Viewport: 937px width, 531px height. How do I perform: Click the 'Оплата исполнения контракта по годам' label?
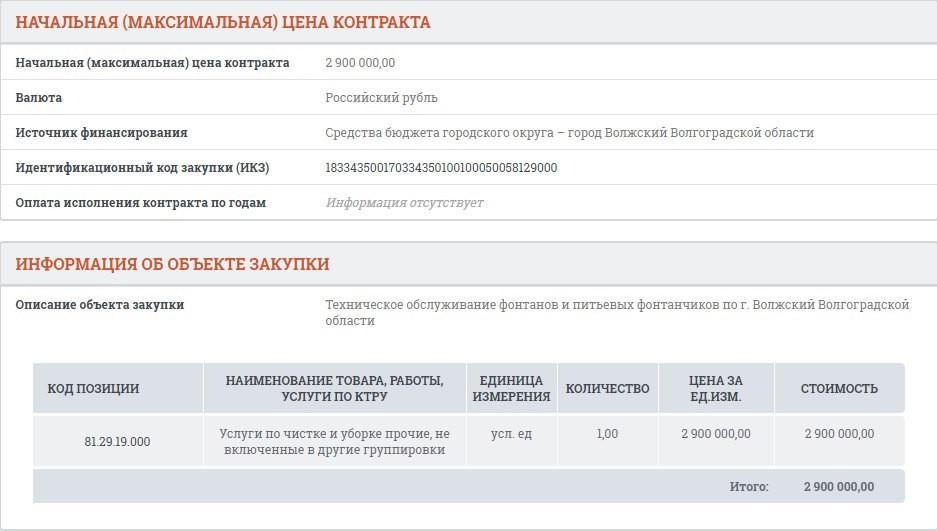(x=140, y=202)
